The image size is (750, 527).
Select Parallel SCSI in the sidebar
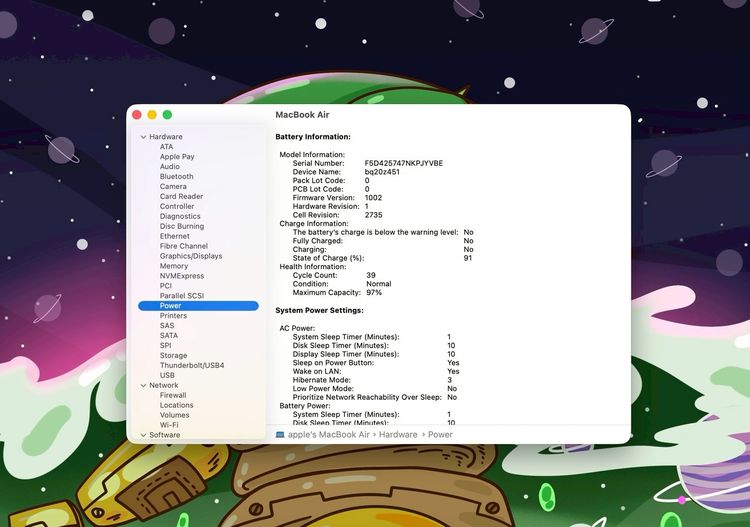(x=182, y=296)
